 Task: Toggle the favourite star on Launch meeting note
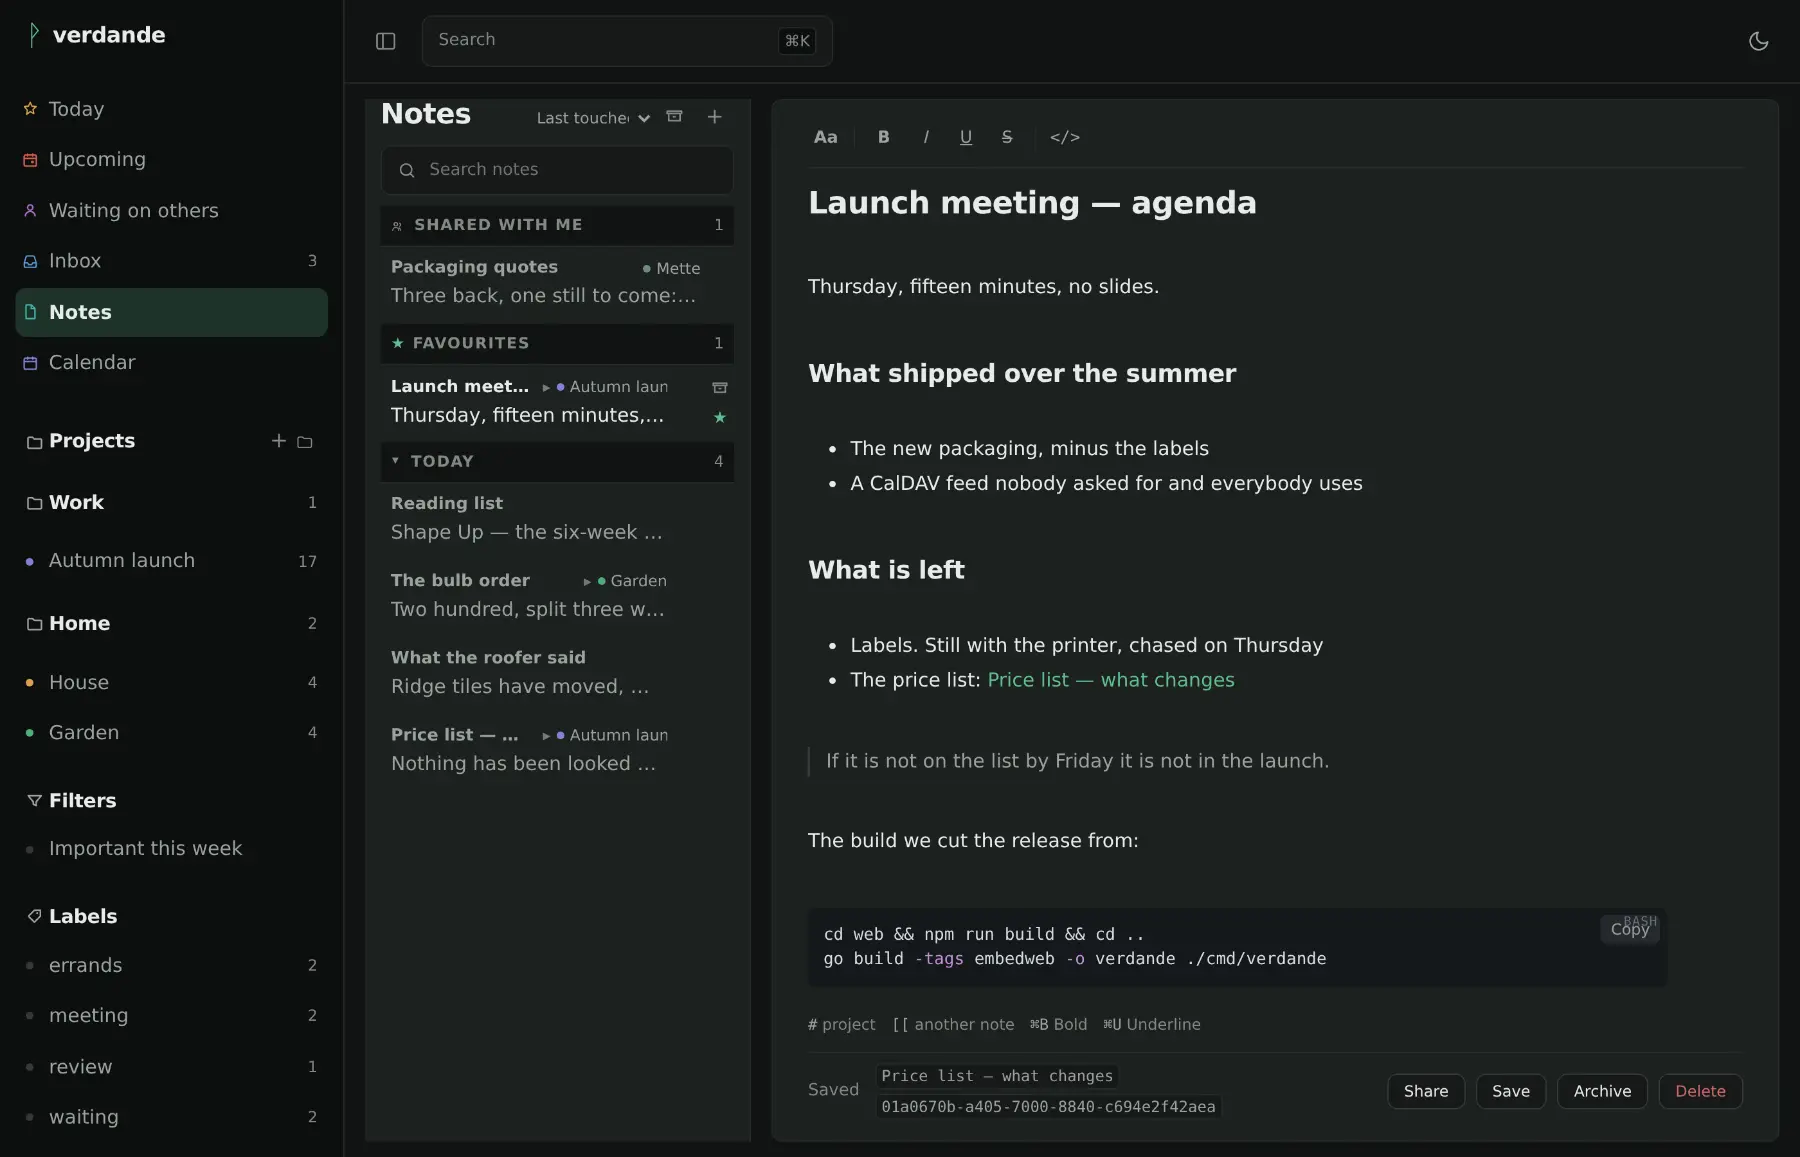(x=719, y=417)
